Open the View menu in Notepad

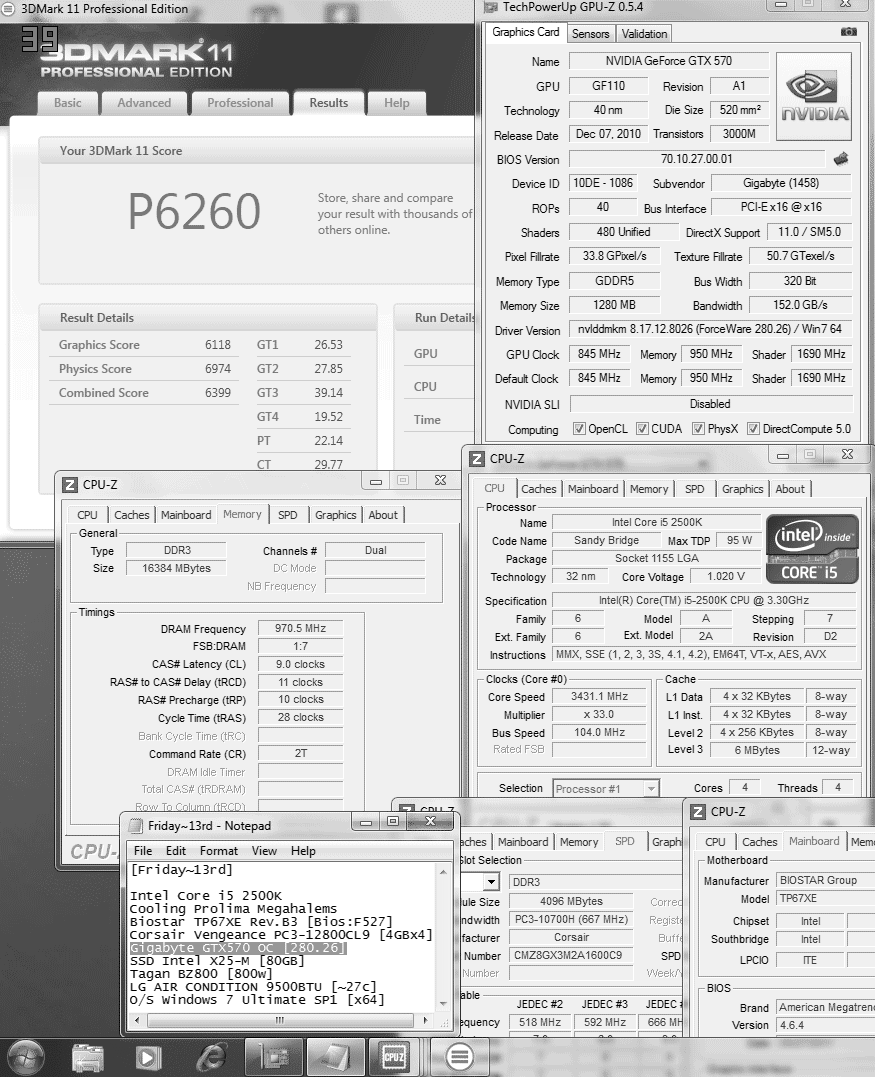point(264,851)
